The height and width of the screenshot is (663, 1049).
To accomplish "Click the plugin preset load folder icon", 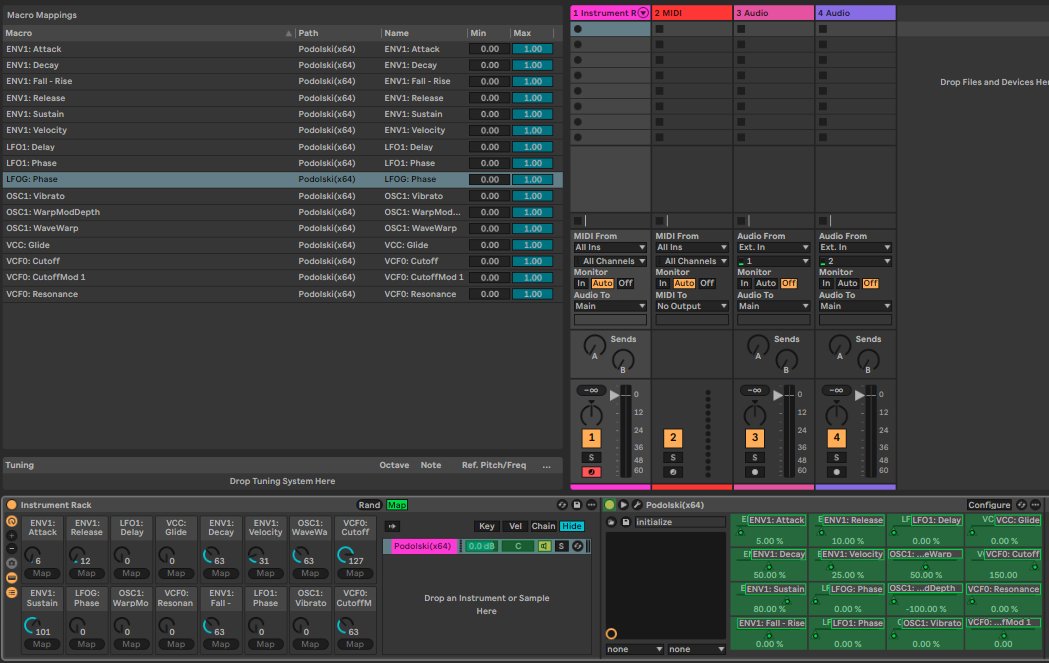I will (x=611, y=522).
